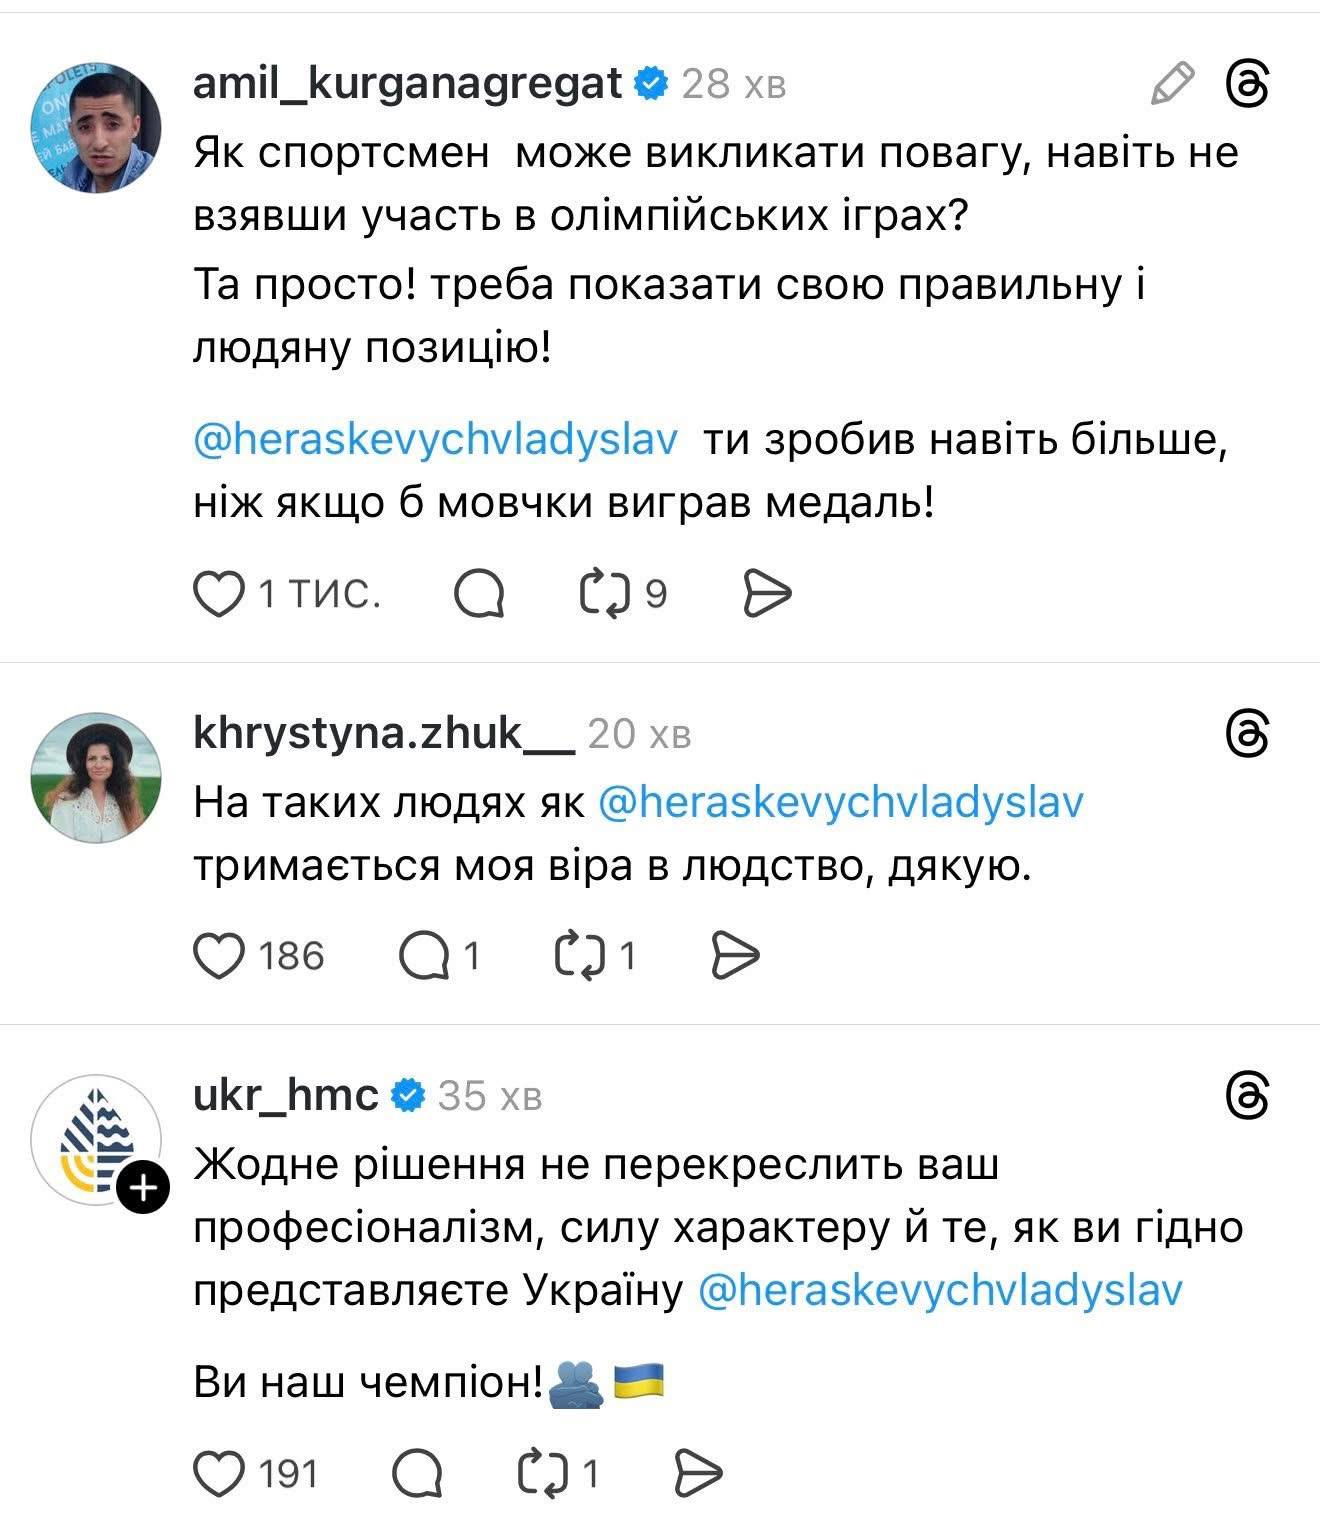1320x1526 pixels.
Task: Reply to ukr_hmc's post via comment icon
Action: pyautogui.click(x=417, y=1473)
